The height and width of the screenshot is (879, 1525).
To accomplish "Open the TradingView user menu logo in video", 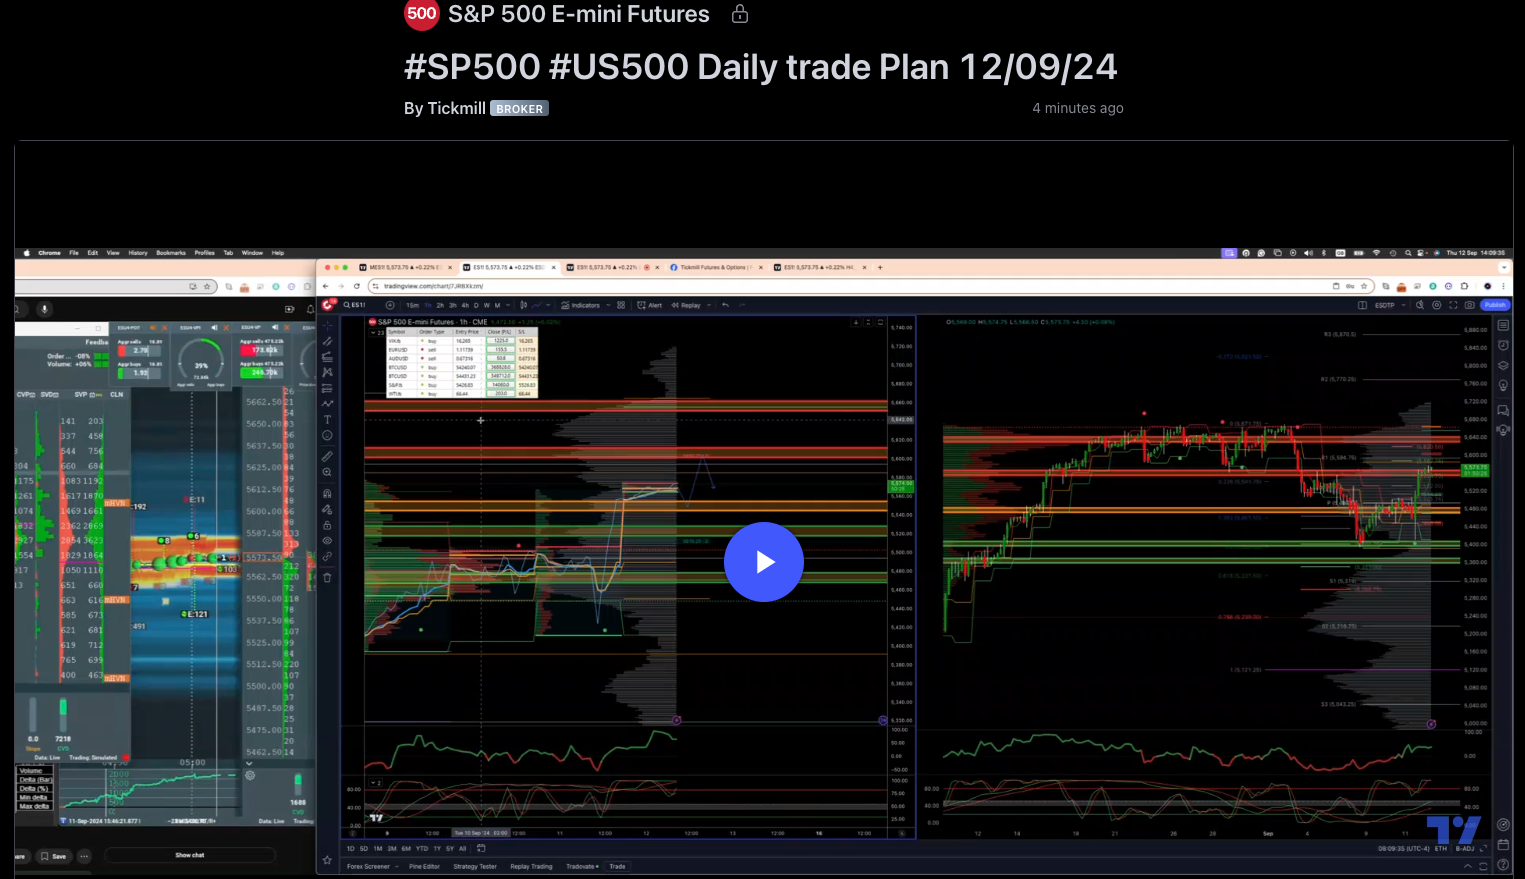I will 329,304.
